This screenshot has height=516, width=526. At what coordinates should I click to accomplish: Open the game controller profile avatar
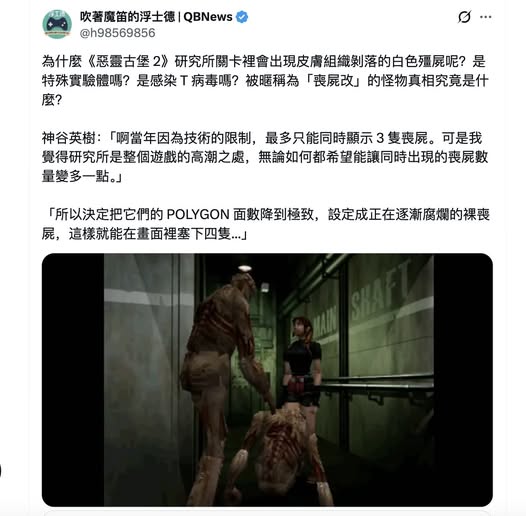[x=57, y=24]
